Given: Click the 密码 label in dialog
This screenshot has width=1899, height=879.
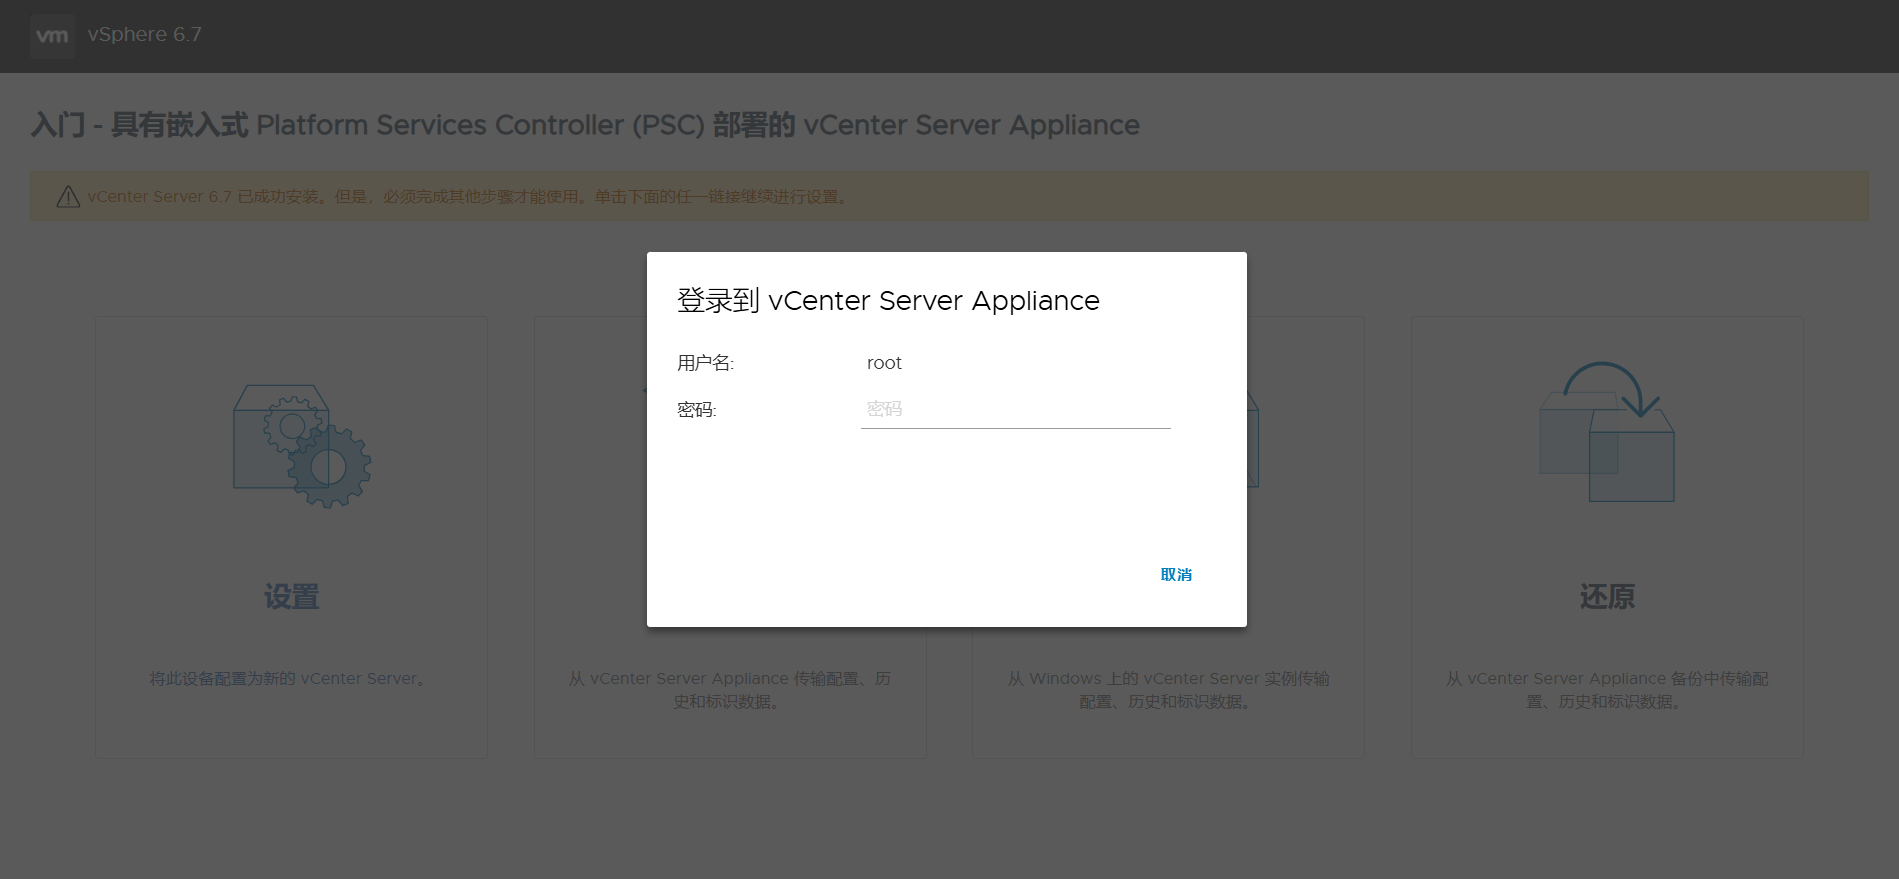Looking at the screenshot, I should point(697,410).
